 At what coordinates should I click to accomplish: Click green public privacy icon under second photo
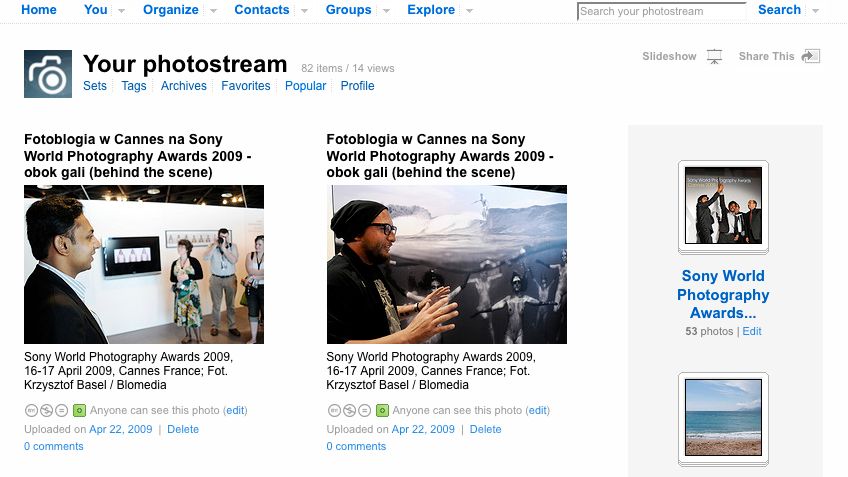(381, 410)
